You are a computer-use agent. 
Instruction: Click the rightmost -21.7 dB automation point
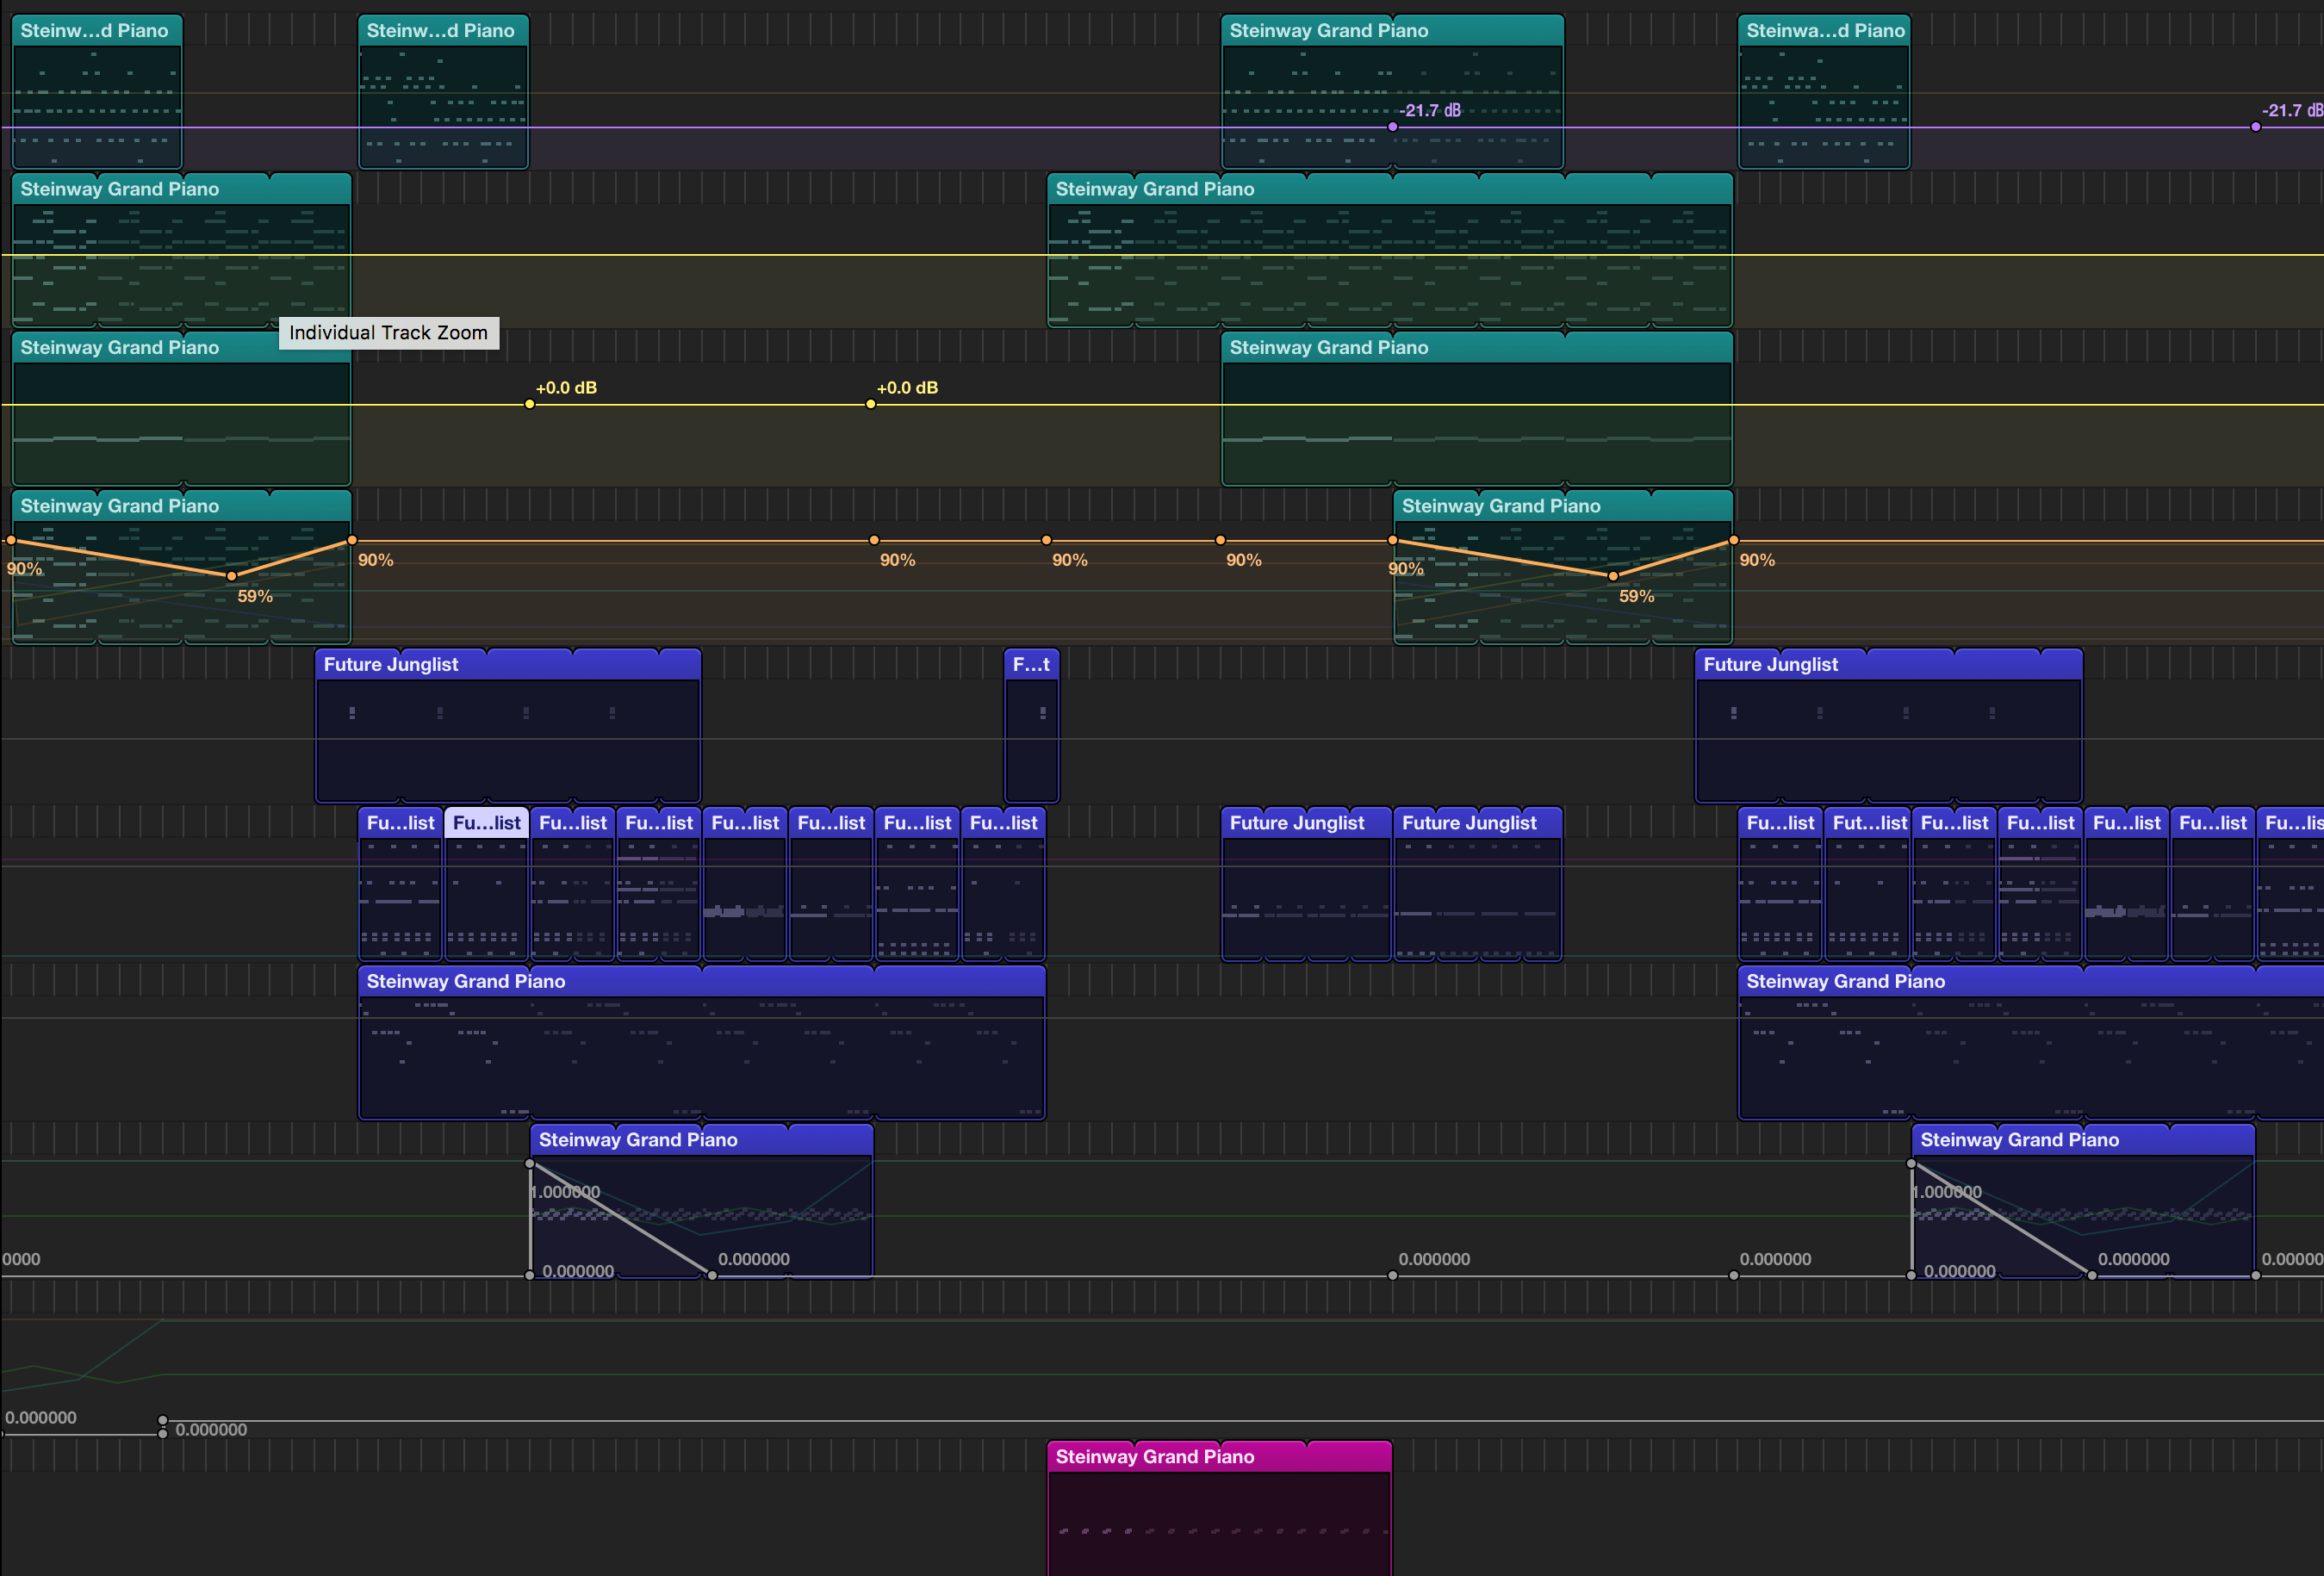click(x=2256, y=126)
